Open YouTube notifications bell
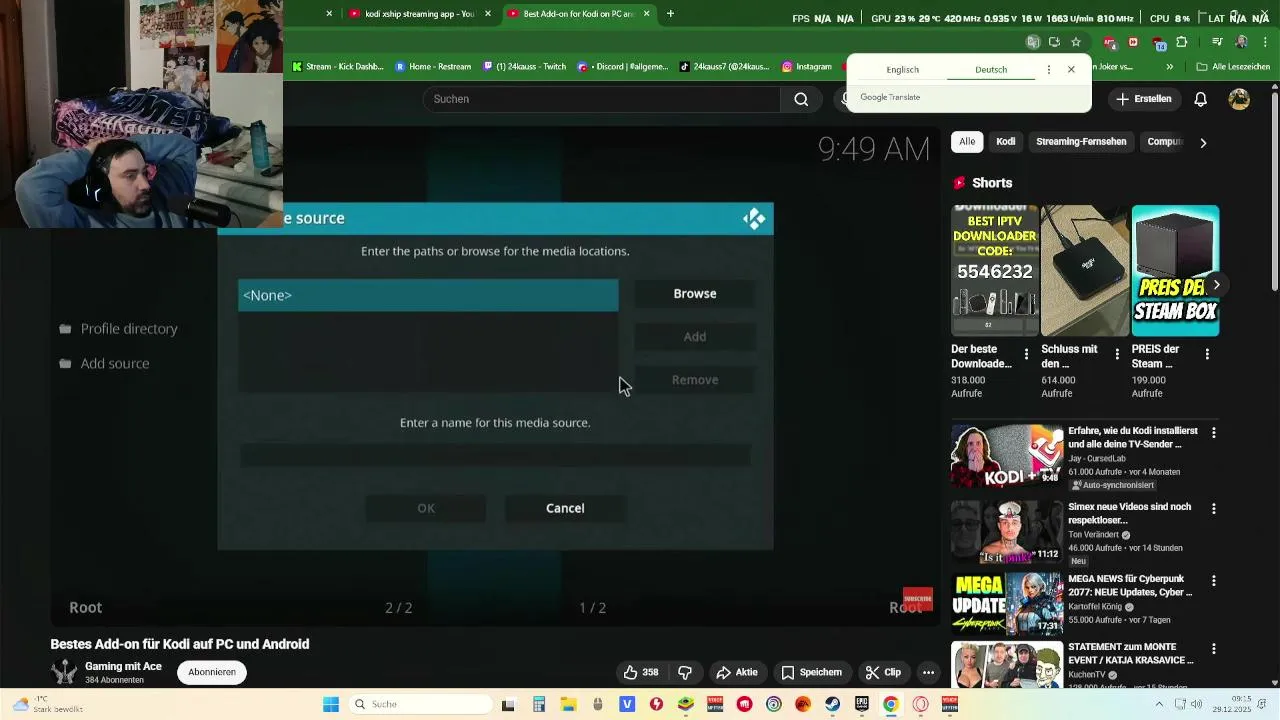The image size is (1280, 720). coord(1201,99)
